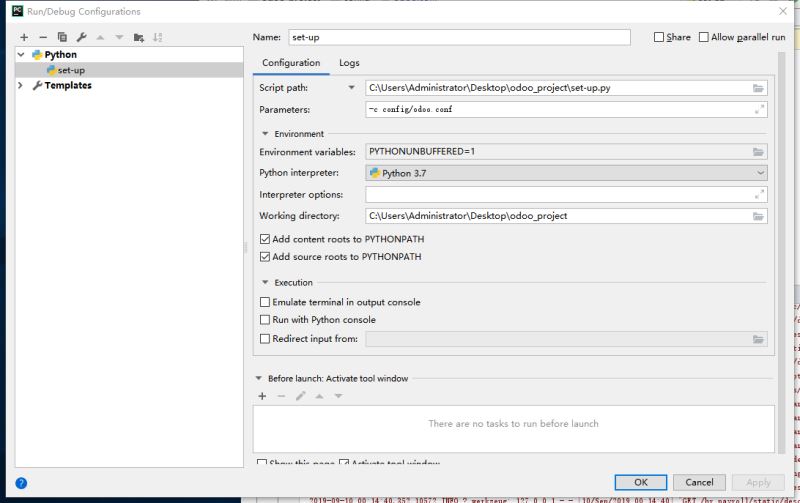This screenshot has width=800, height=503.
Task: Collapse the Python node in tree
Action: [x=21, y=55]
